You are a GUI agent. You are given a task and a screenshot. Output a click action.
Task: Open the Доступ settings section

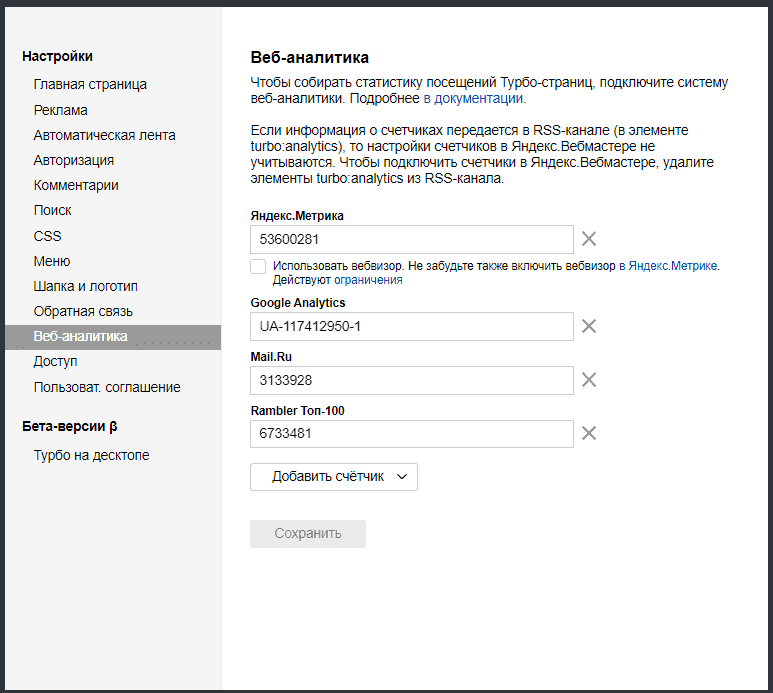[x=55, y=362]
